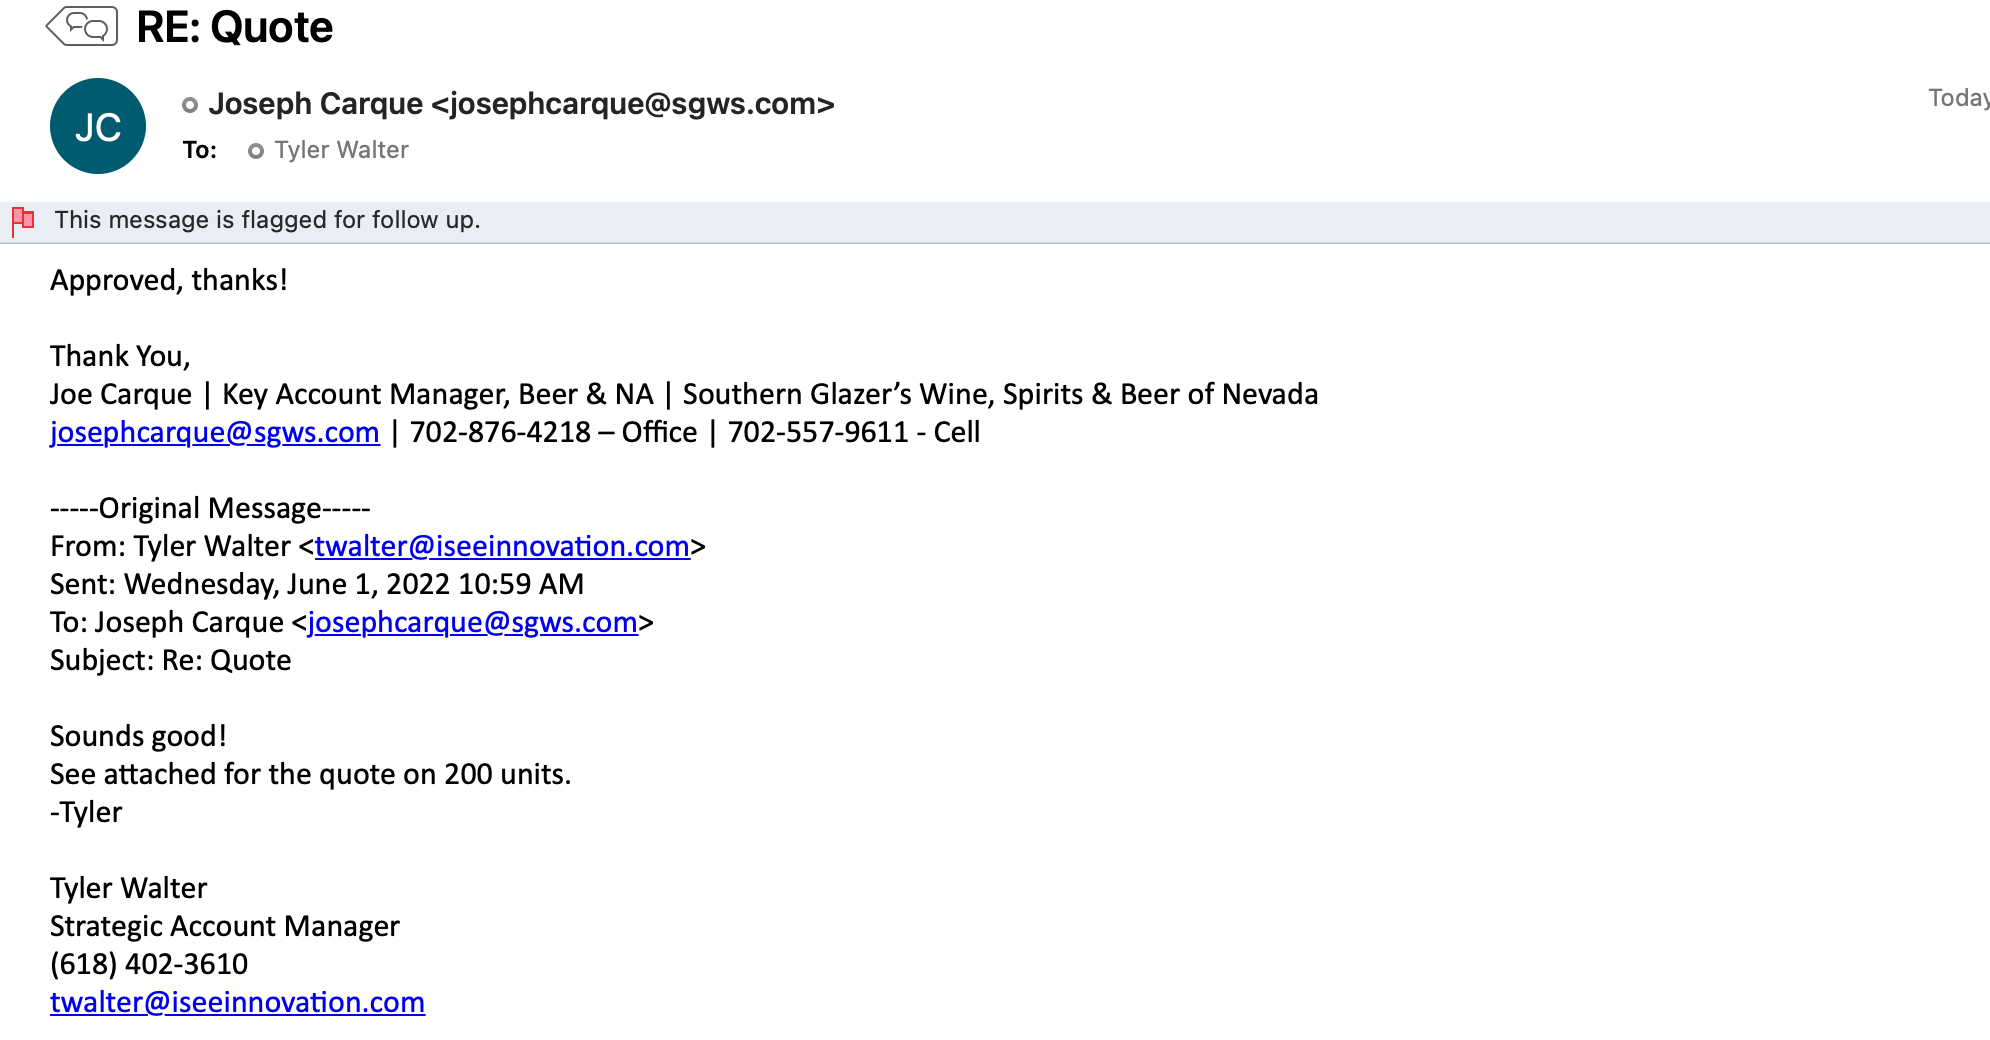Click the Original Message separator line
Viewport: 1990px width, 1040px height.
coord(210,508)
